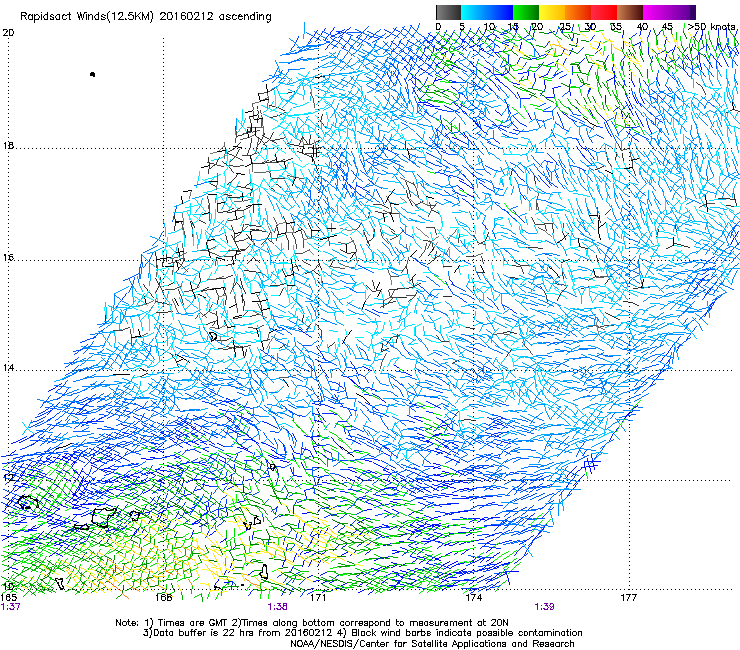Screen dimensions: 740x650
Task: Click the purple "1:38" time label
Action: click(277, 607)
